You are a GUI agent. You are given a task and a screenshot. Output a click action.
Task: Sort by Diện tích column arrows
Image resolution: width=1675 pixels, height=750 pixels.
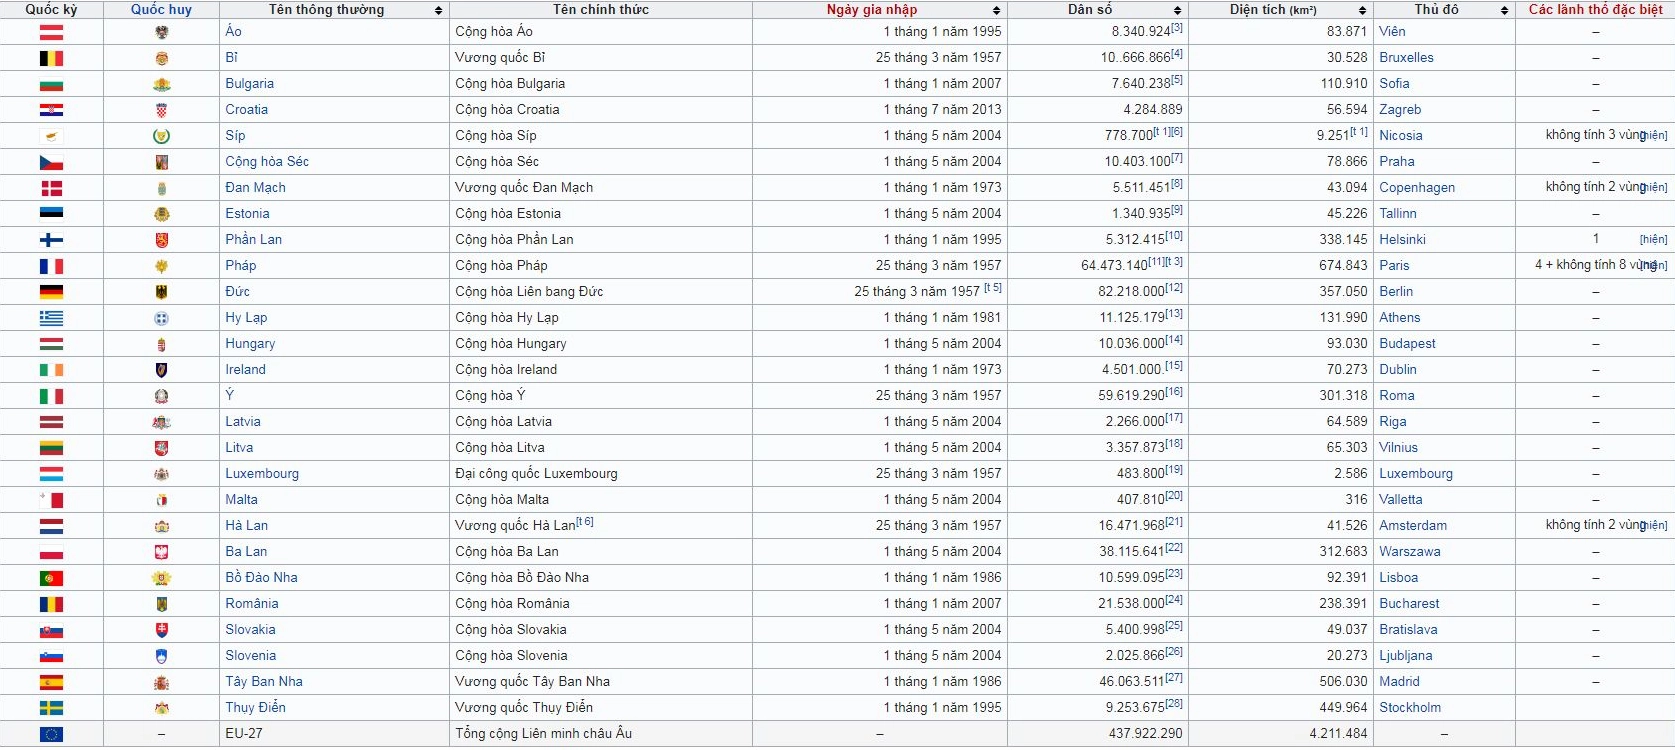(x=1362, y=10)
